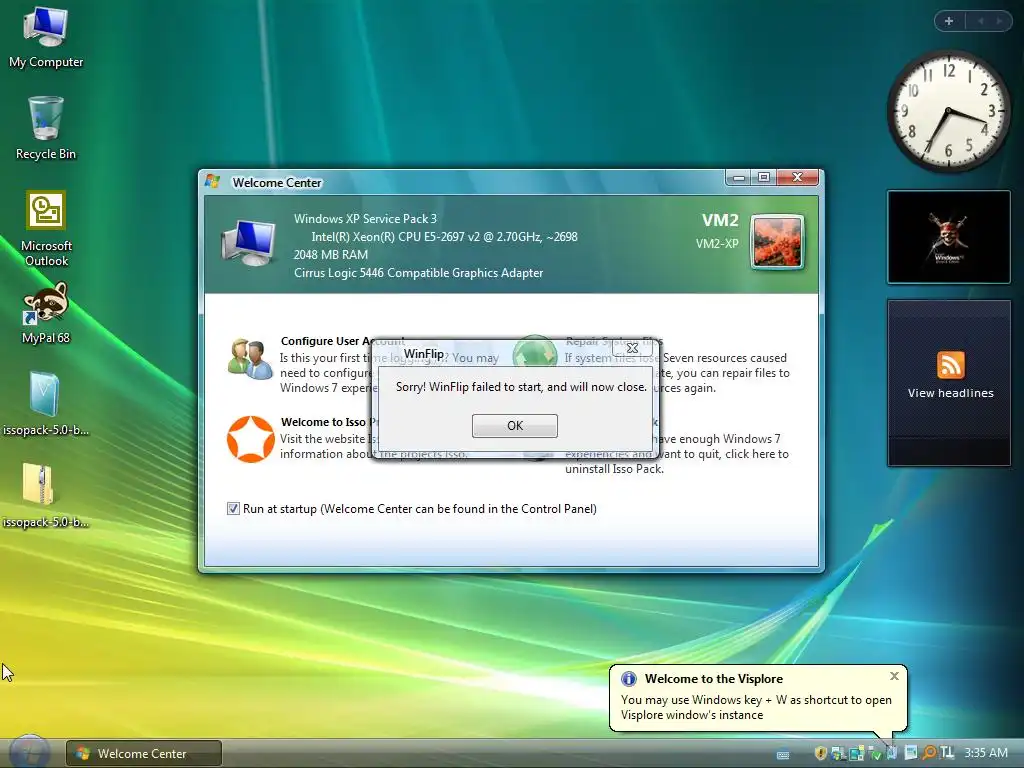This screenshot has height=768, width=1024.
Task: Open the Start menu orb
Action: (29, 752)
